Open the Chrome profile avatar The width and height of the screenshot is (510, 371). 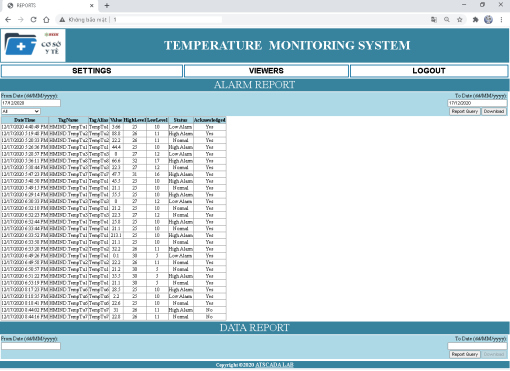(x=488, y=20)
